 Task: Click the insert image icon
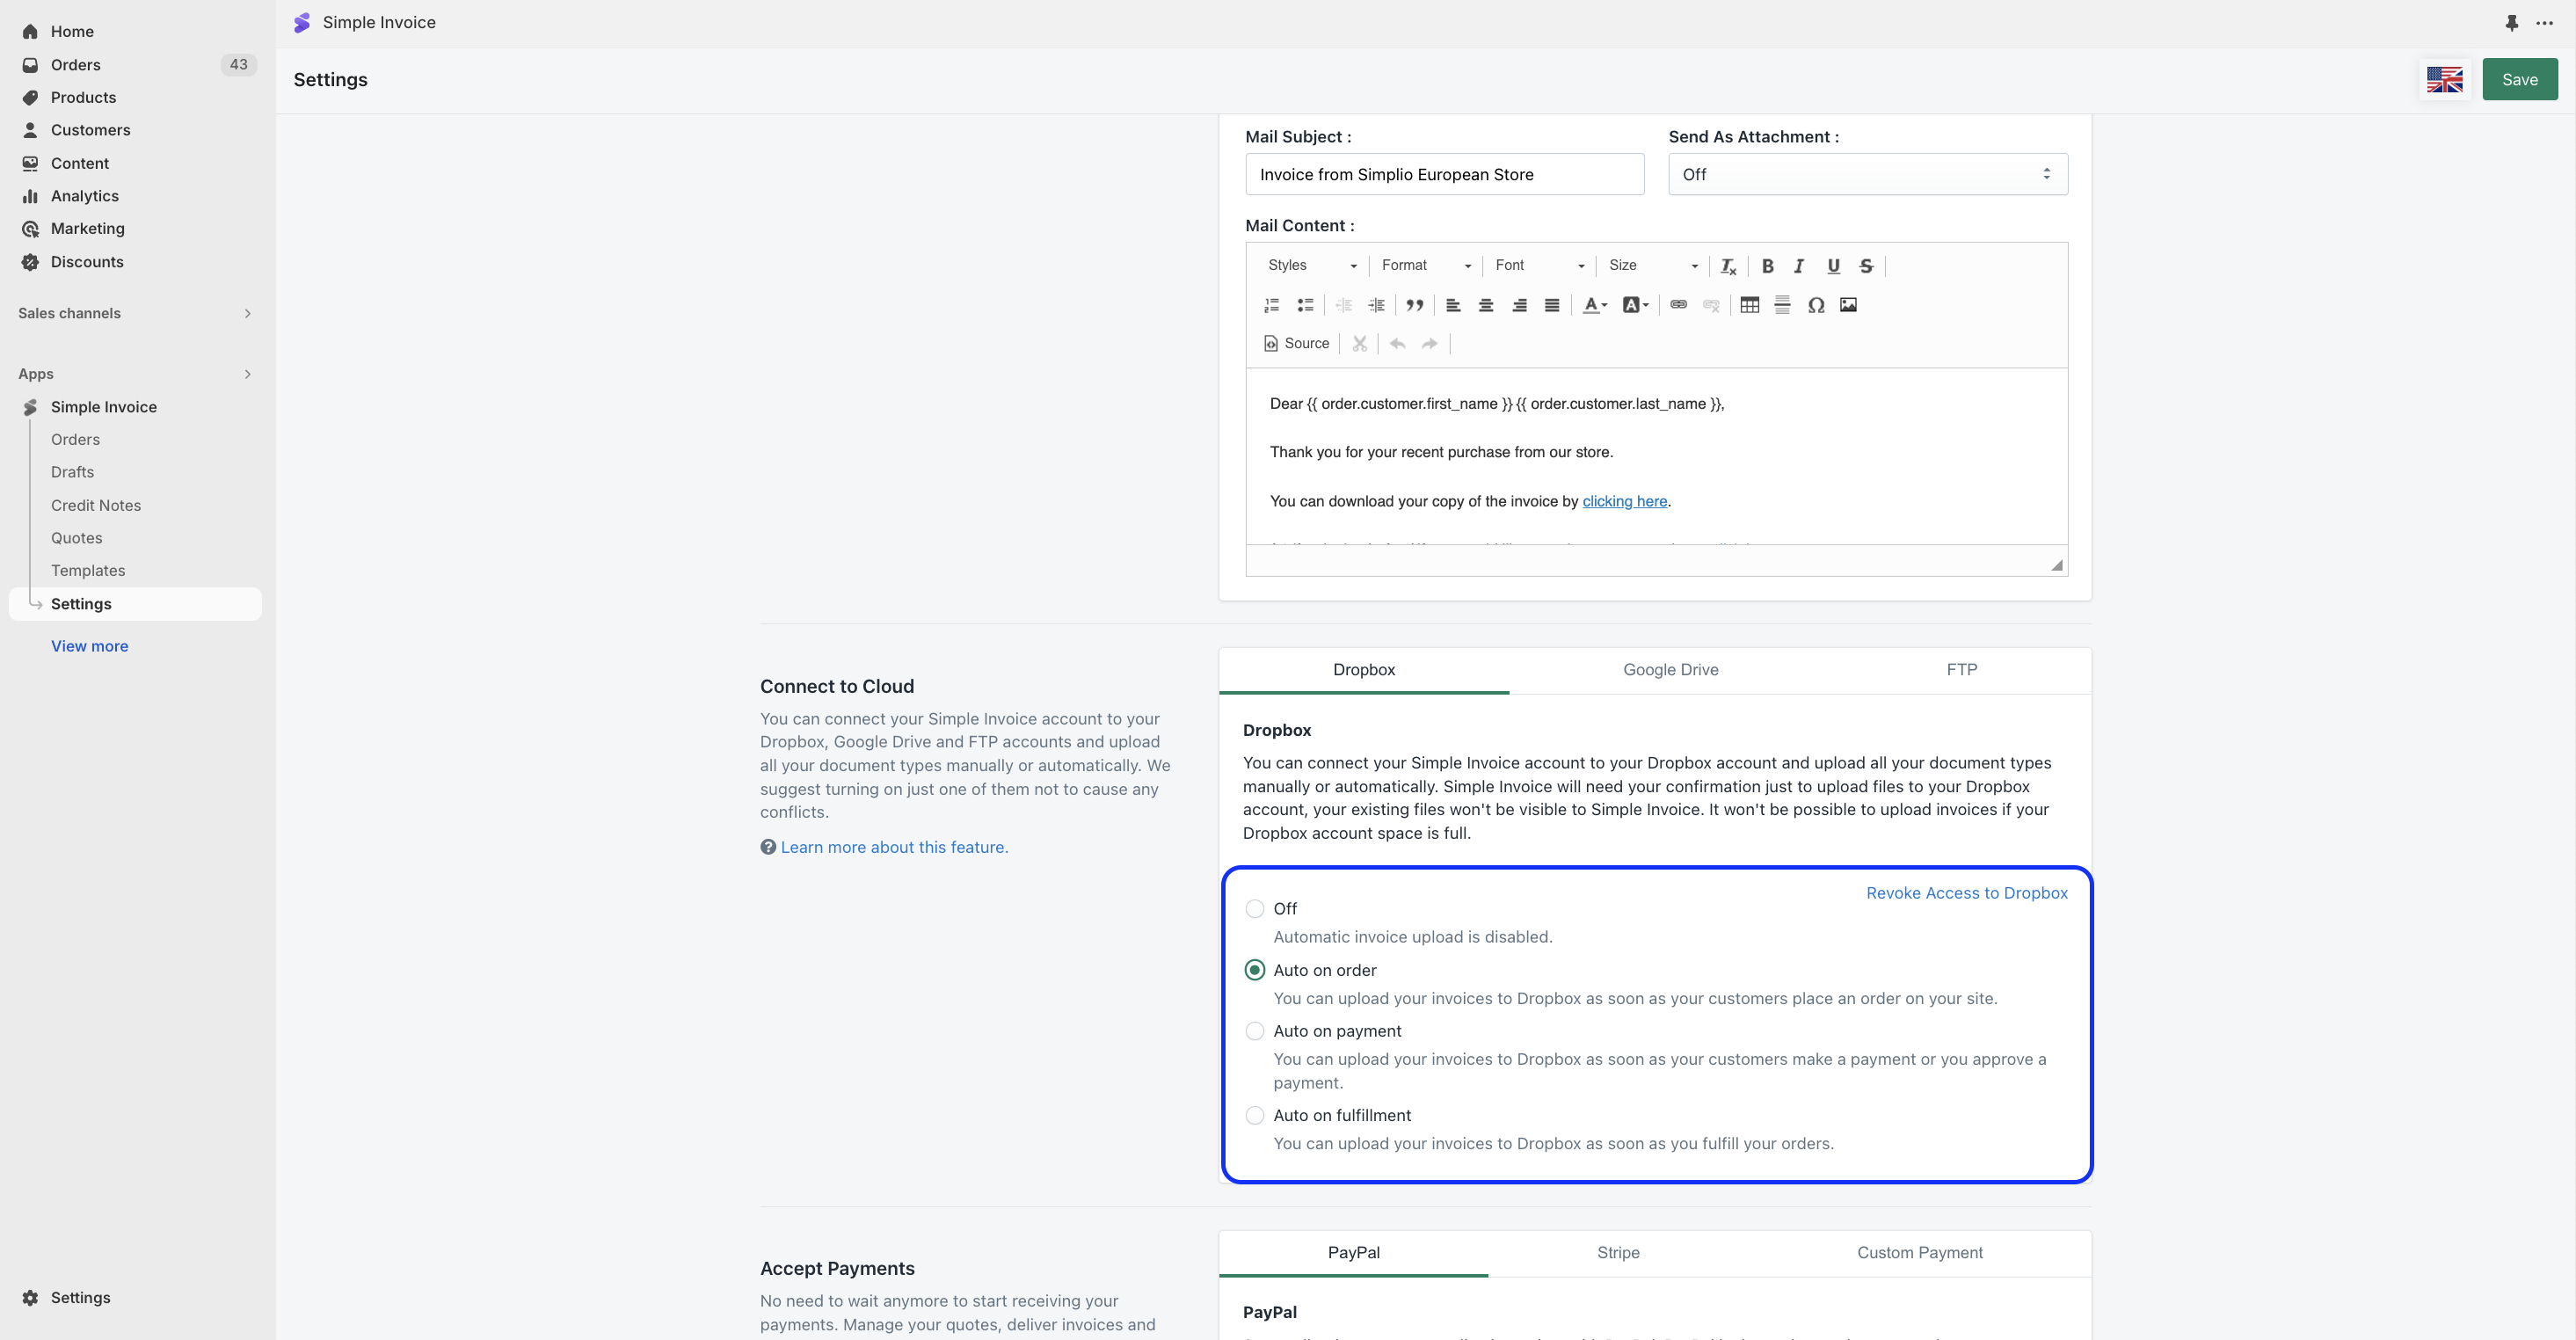coord(1848,305)
